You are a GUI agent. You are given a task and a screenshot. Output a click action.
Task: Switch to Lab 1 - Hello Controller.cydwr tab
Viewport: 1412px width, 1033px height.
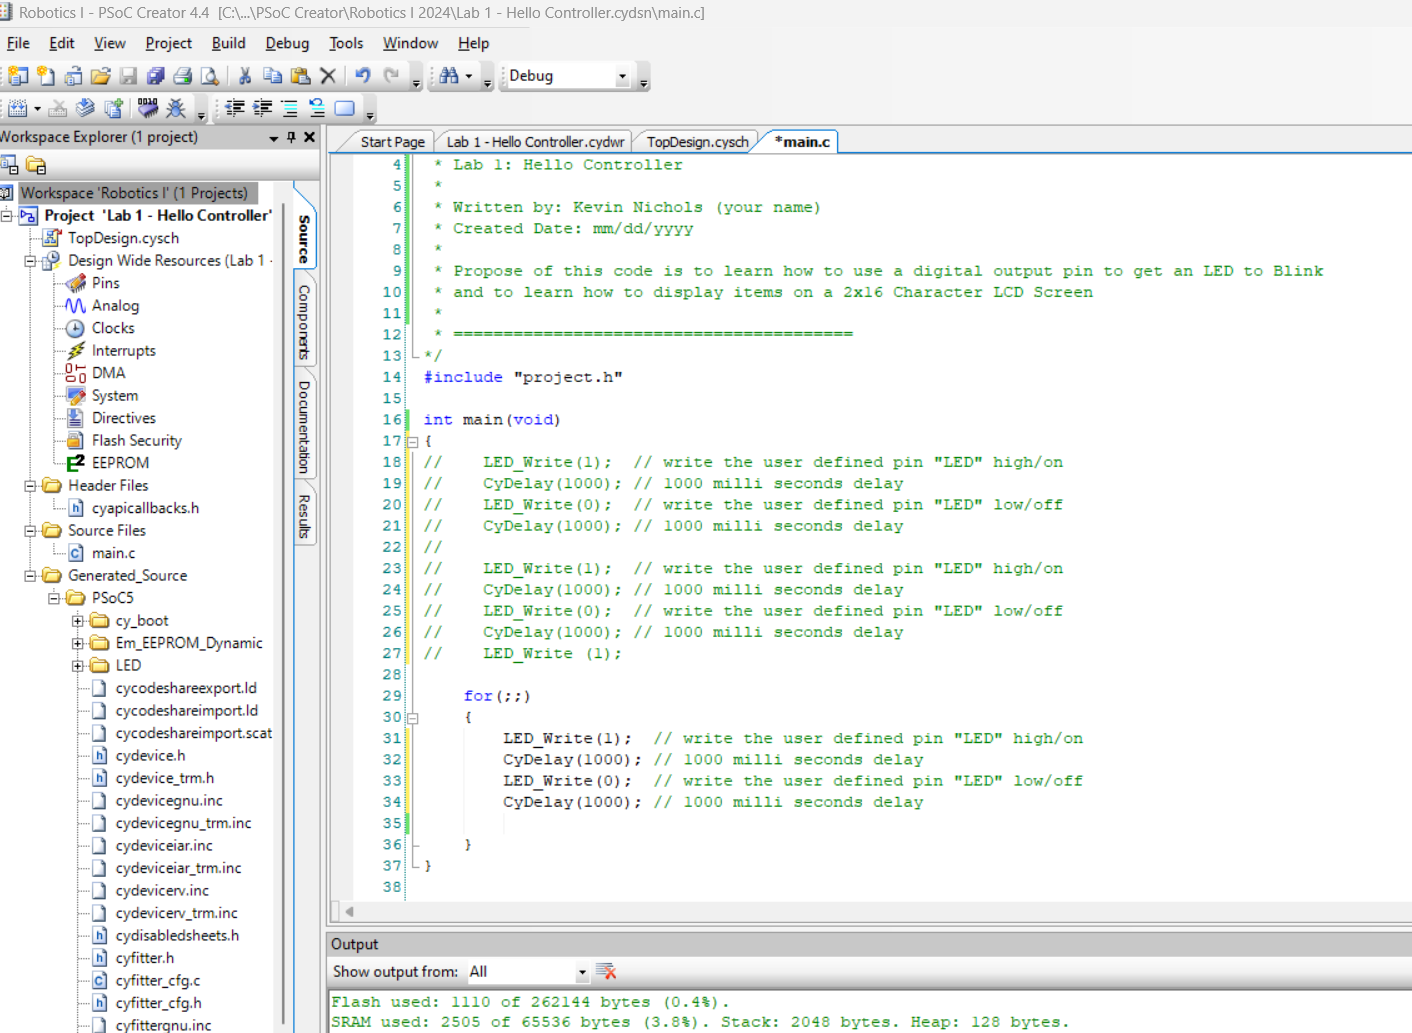(x=535, y=142)
